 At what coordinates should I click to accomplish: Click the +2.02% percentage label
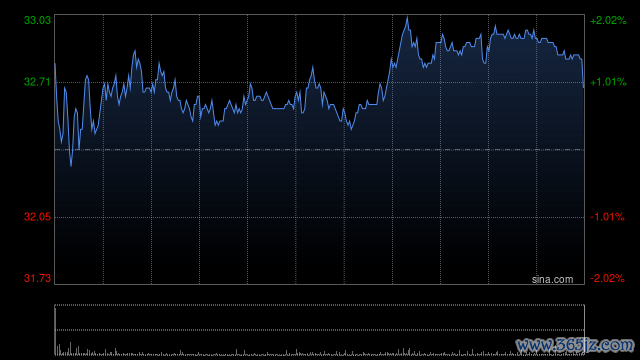(x=608, y=20)
